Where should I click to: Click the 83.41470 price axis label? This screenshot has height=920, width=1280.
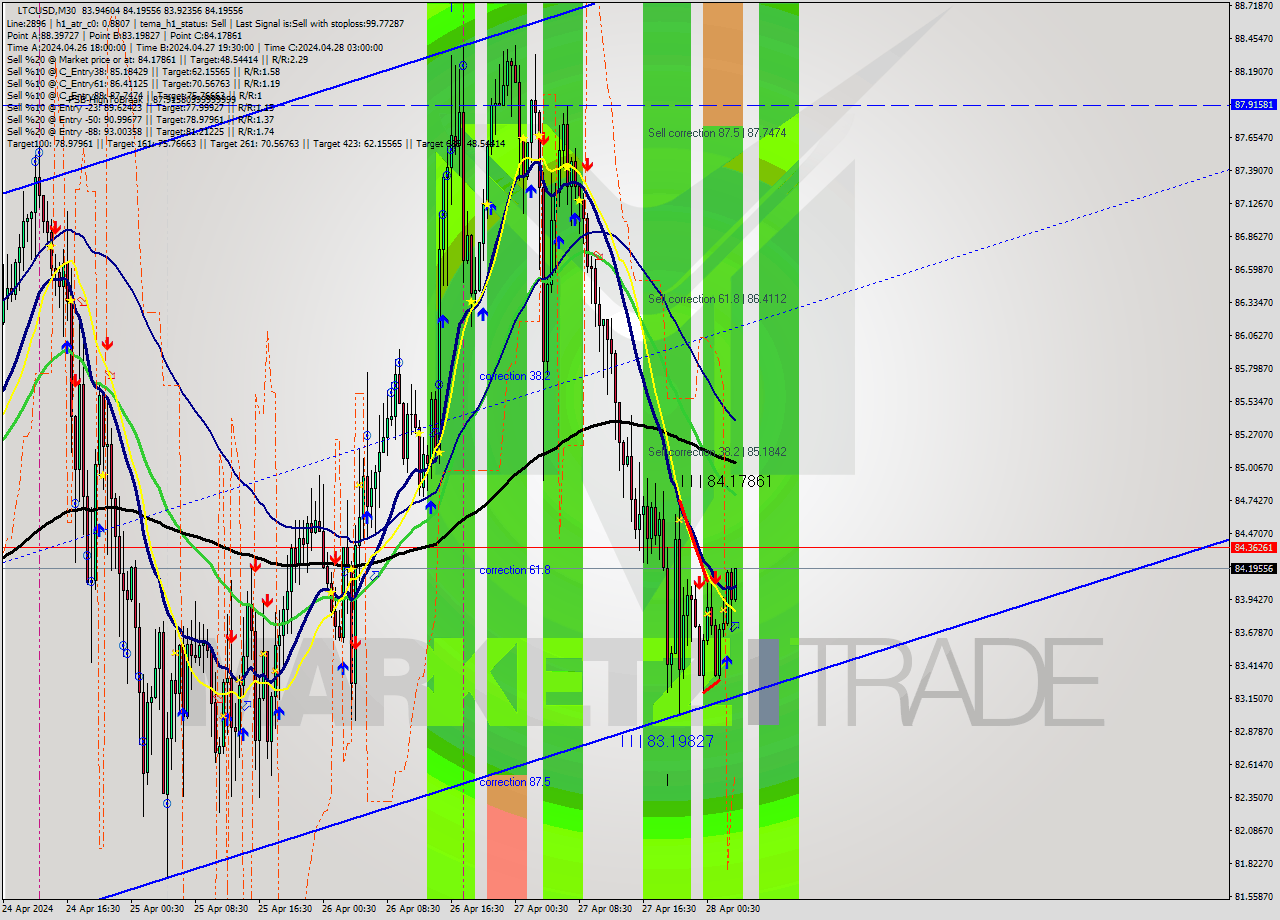click(x=1253, y=665)
